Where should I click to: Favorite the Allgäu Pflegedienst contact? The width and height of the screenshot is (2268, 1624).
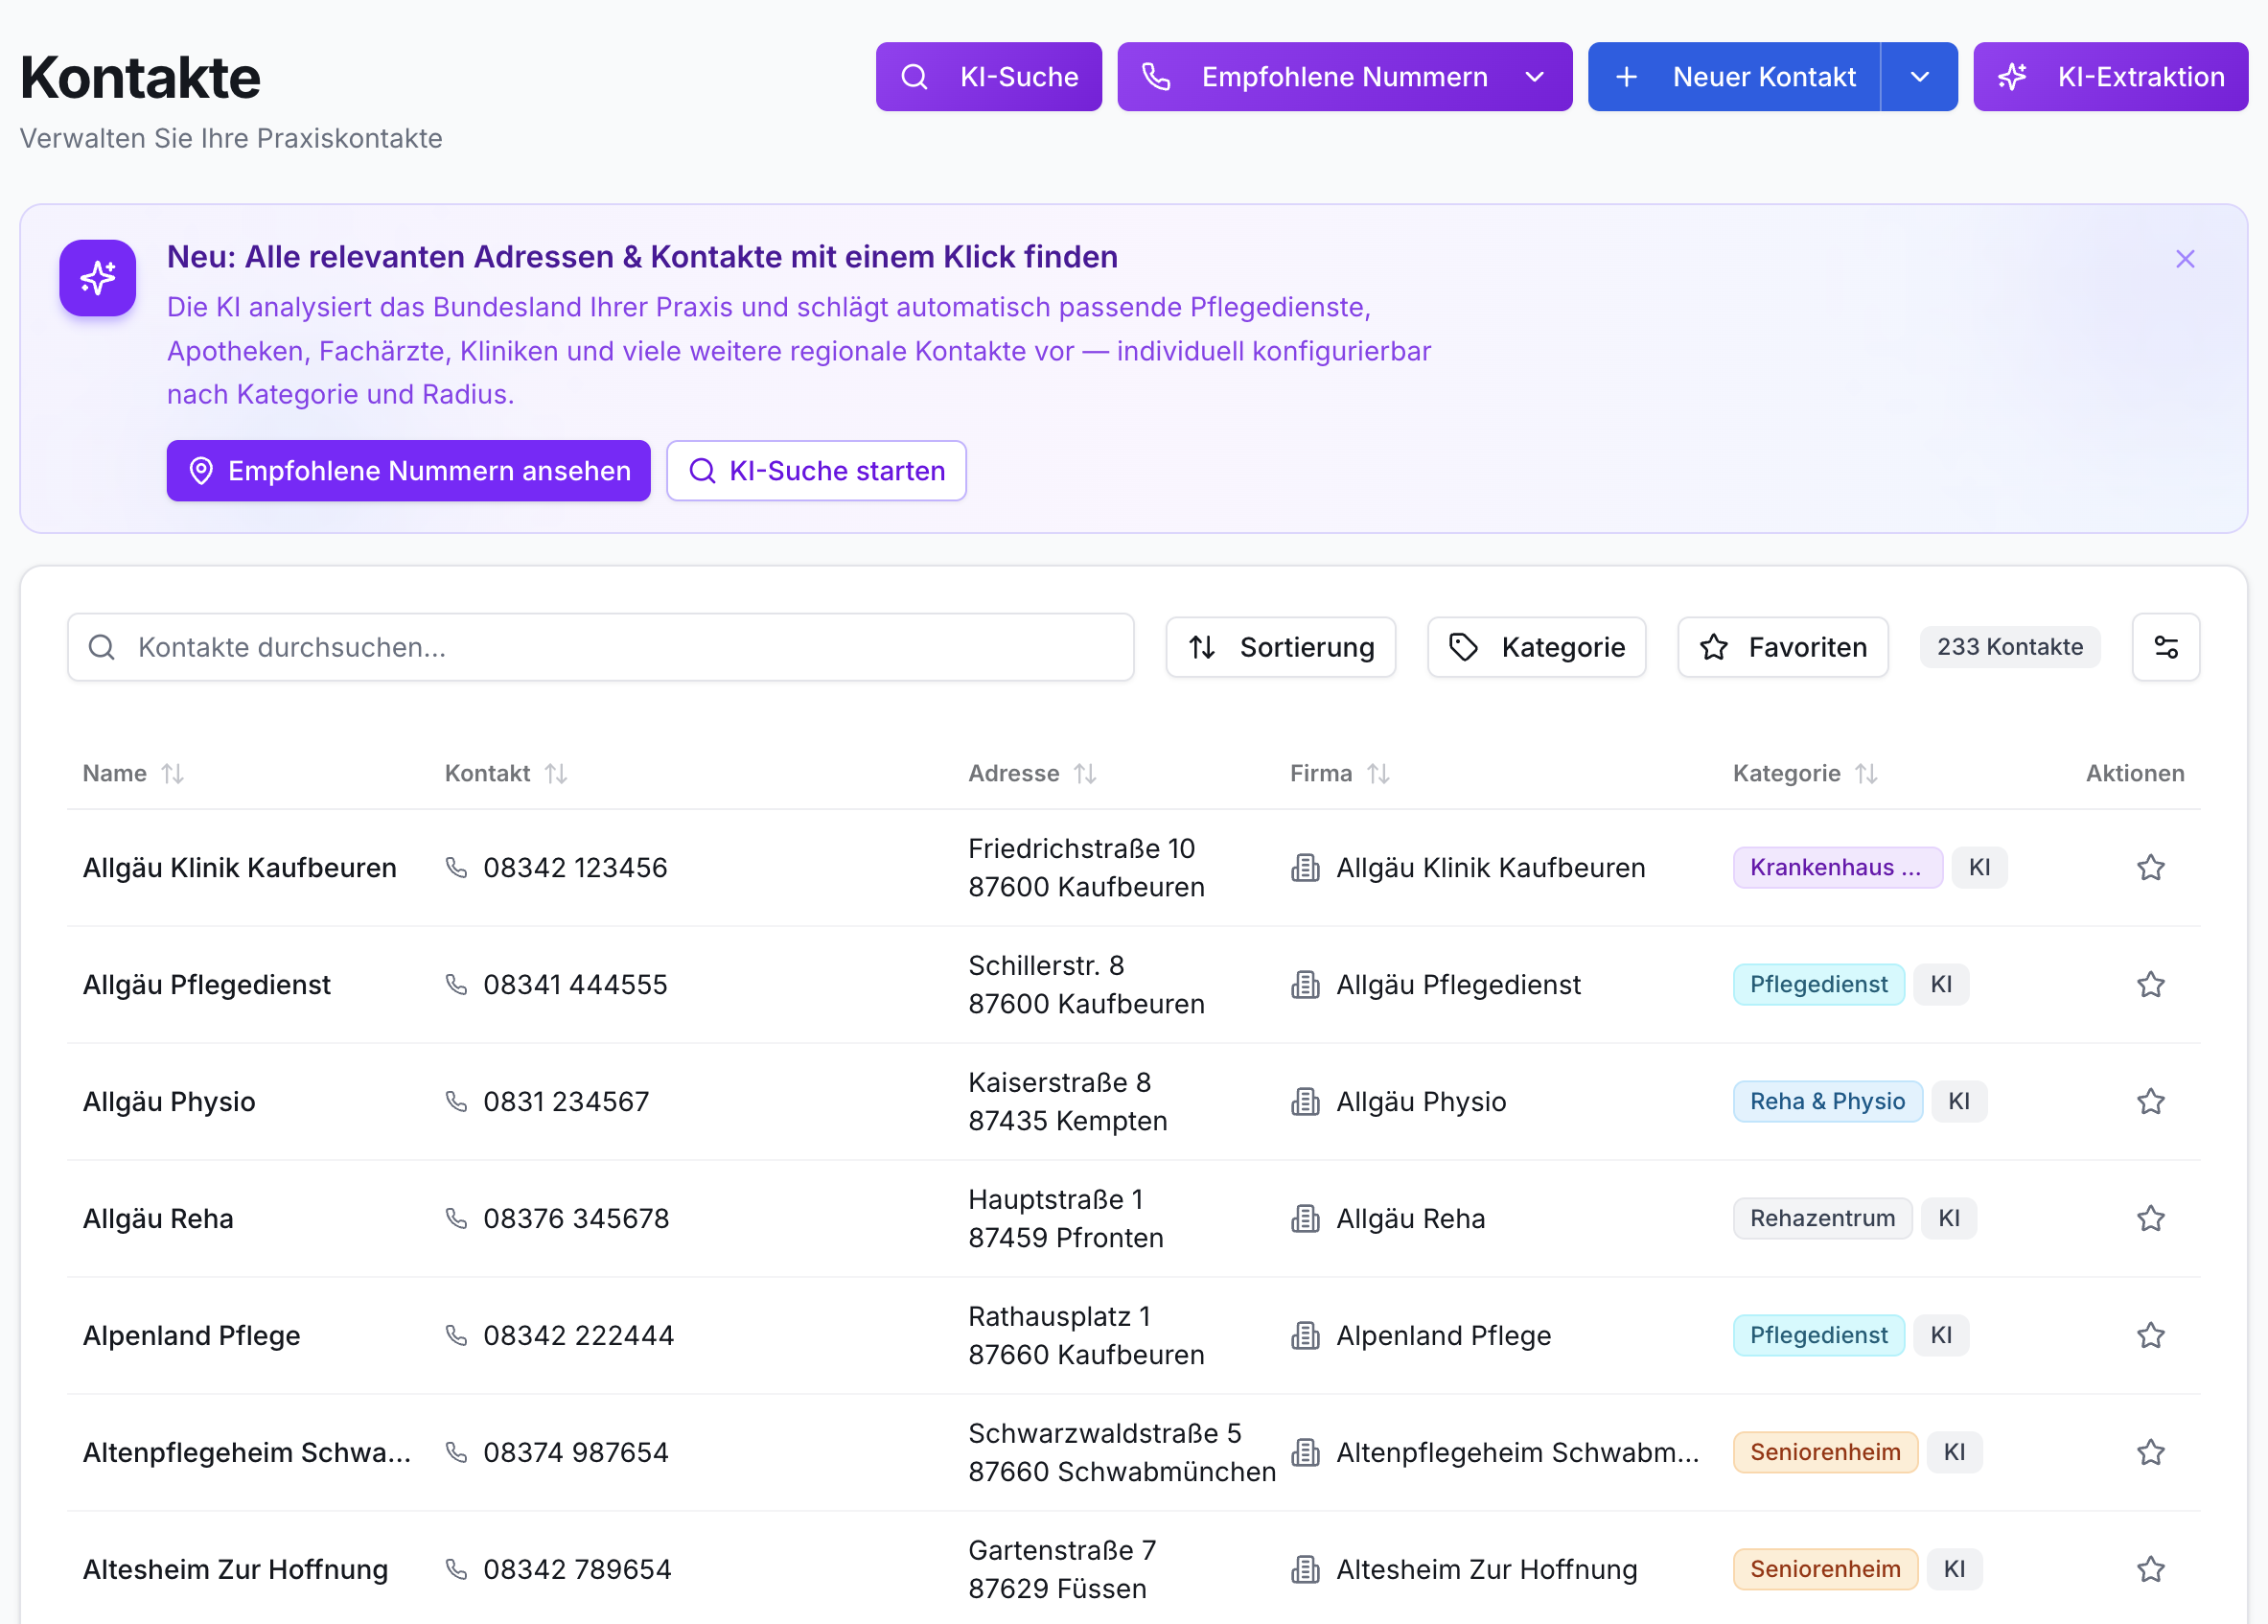[2151, 985]
